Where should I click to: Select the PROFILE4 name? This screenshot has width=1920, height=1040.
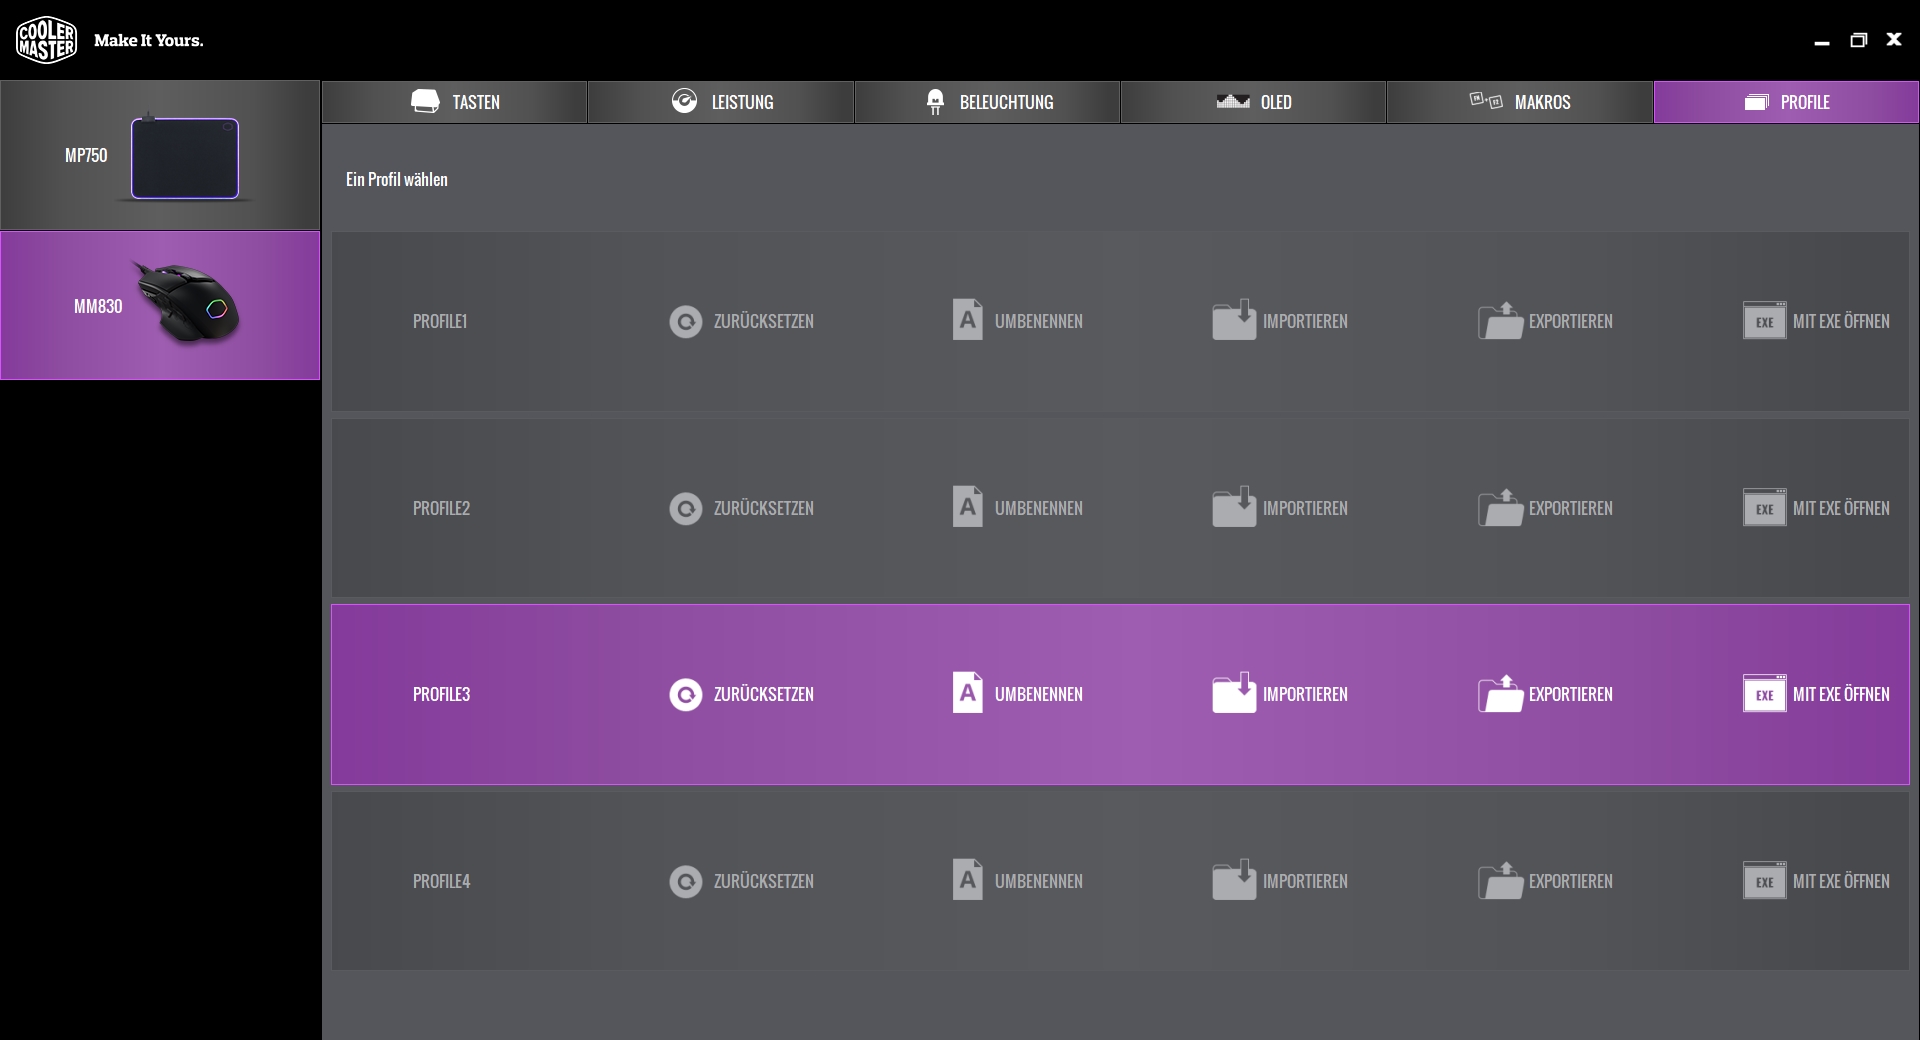441,881
